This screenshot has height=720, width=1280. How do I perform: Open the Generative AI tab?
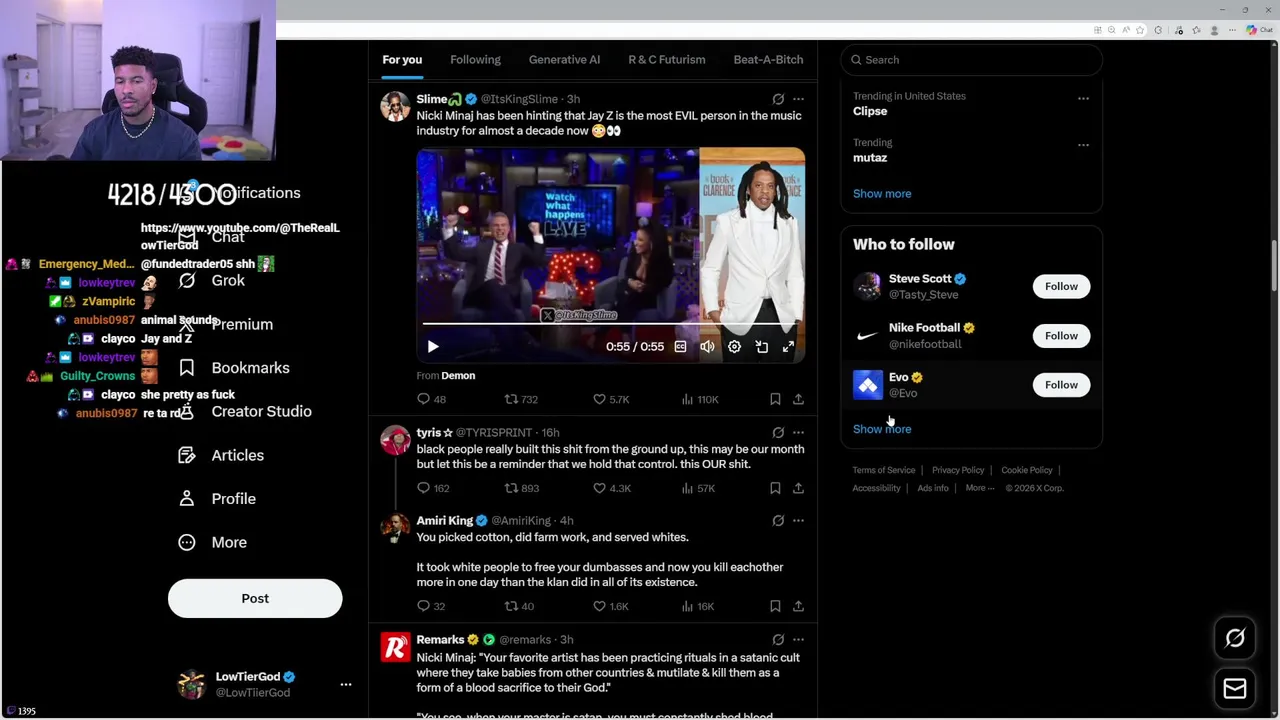coord(564,60)
